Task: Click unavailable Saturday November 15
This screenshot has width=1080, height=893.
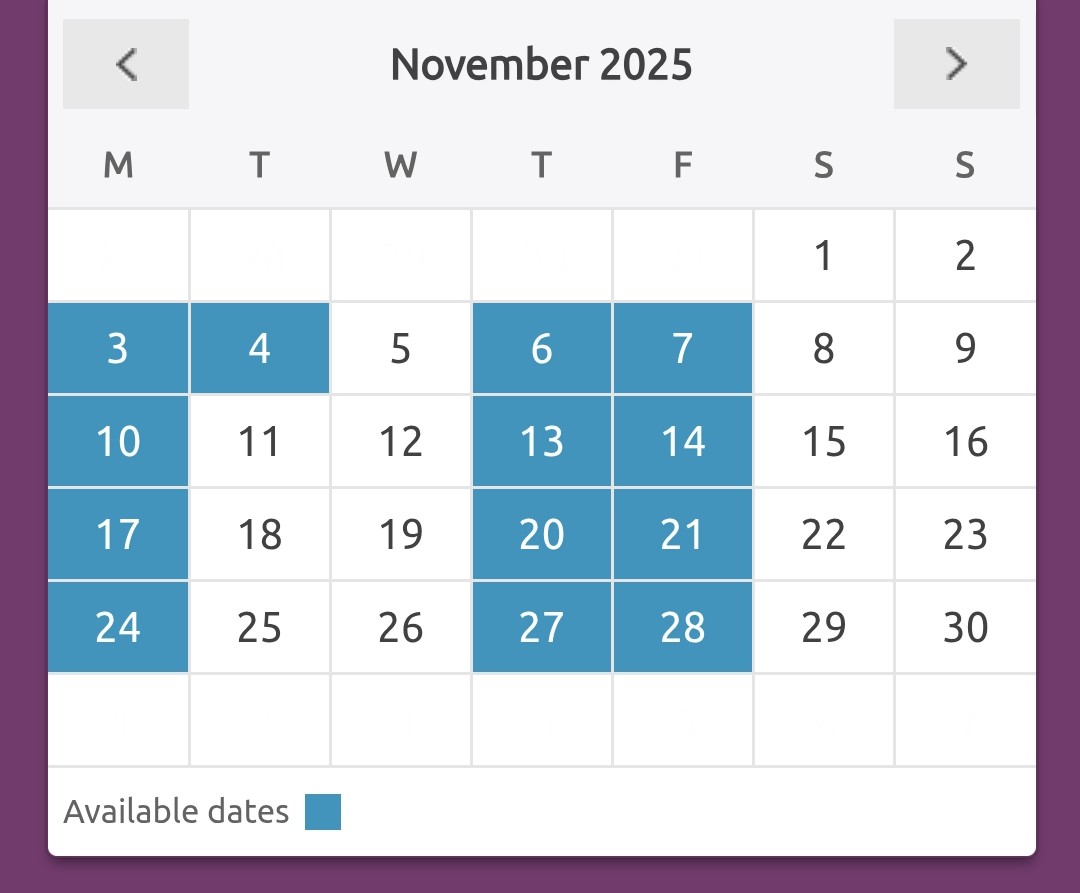Action: (824, 441)
